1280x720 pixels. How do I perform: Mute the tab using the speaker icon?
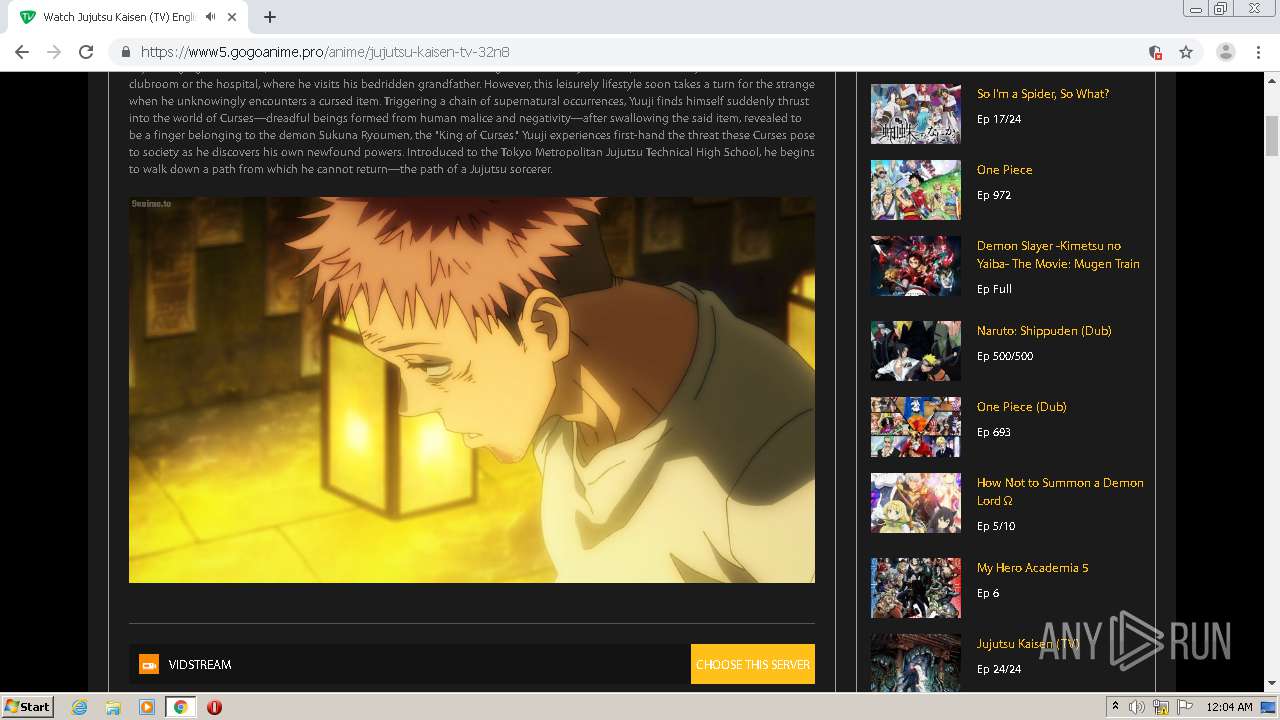[210, 17]
